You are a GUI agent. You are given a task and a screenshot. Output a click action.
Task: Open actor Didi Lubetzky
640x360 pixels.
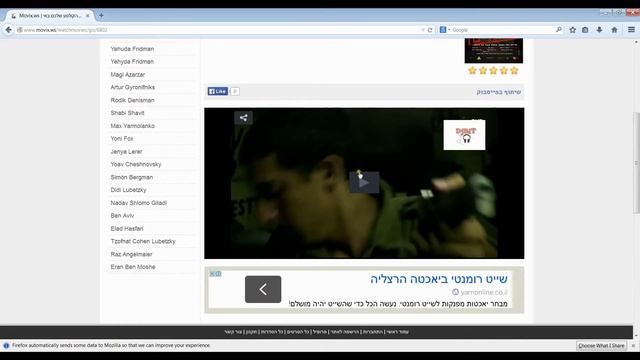[129, 190]
